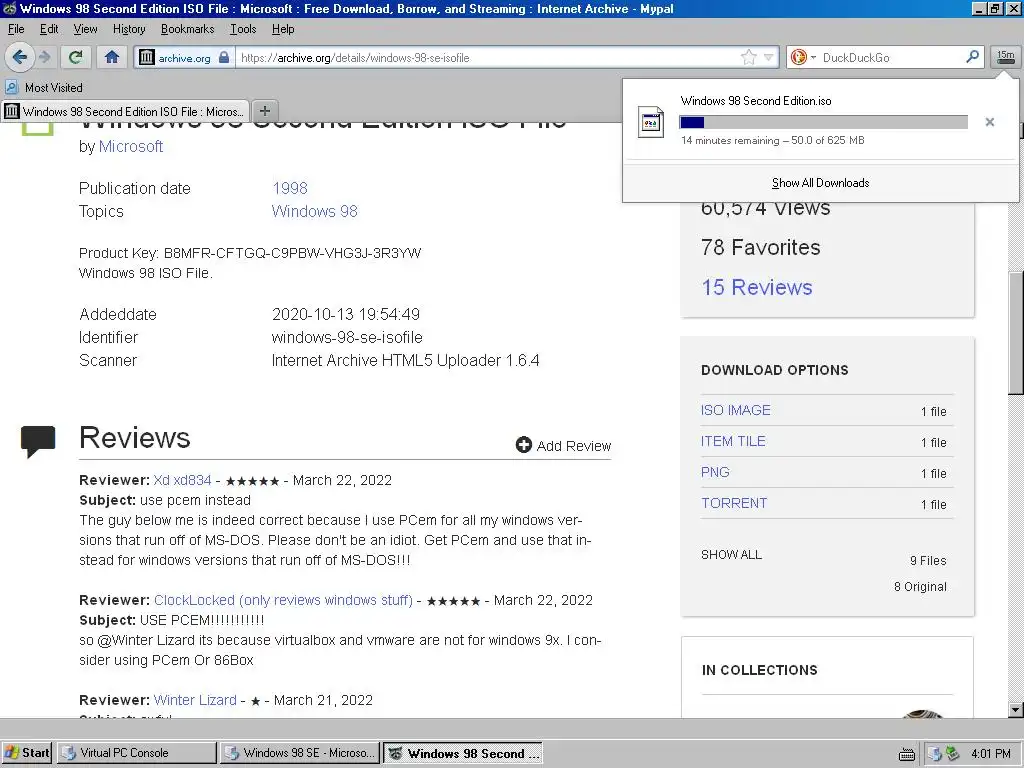This screenshot has height=768, width=1024.
Task: Cancel the Windows 98 Second Edition.iso download
Action: tap(989, 122)
